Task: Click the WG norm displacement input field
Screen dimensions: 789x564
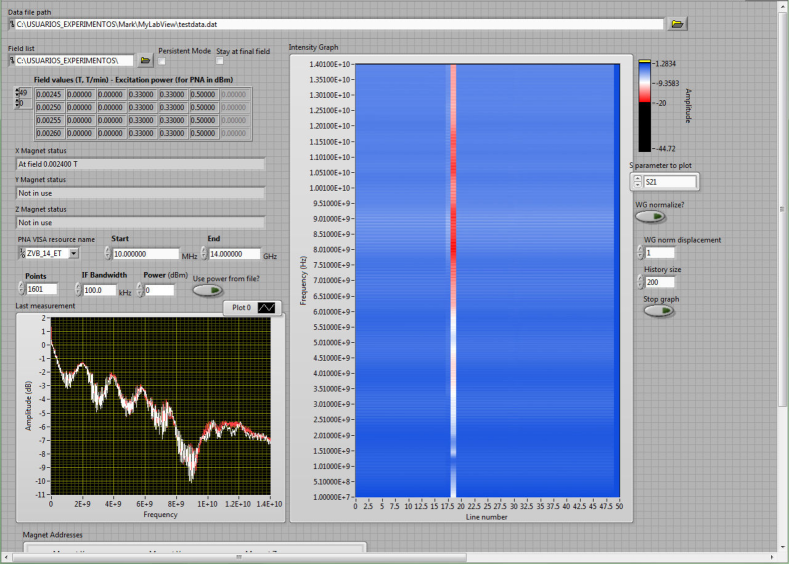Action: [660, 252]
